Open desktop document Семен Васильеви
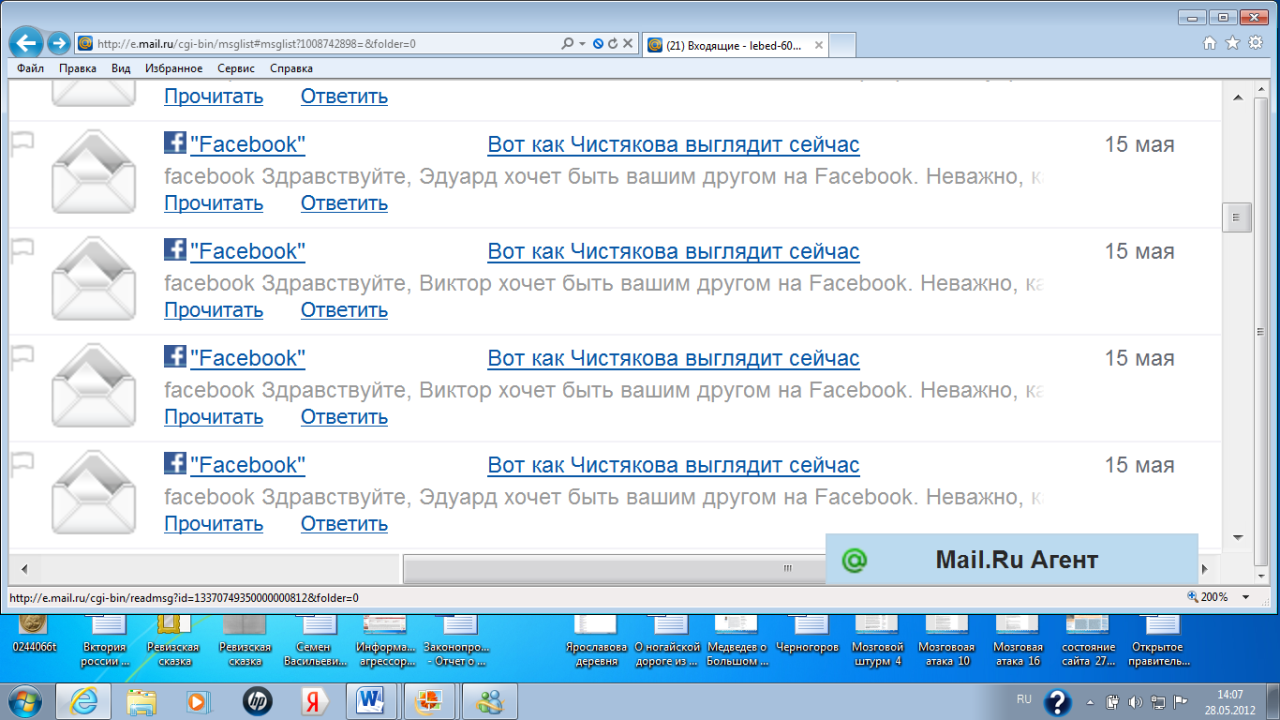This screenshot has width=1280, height=720. click(313, 640)
